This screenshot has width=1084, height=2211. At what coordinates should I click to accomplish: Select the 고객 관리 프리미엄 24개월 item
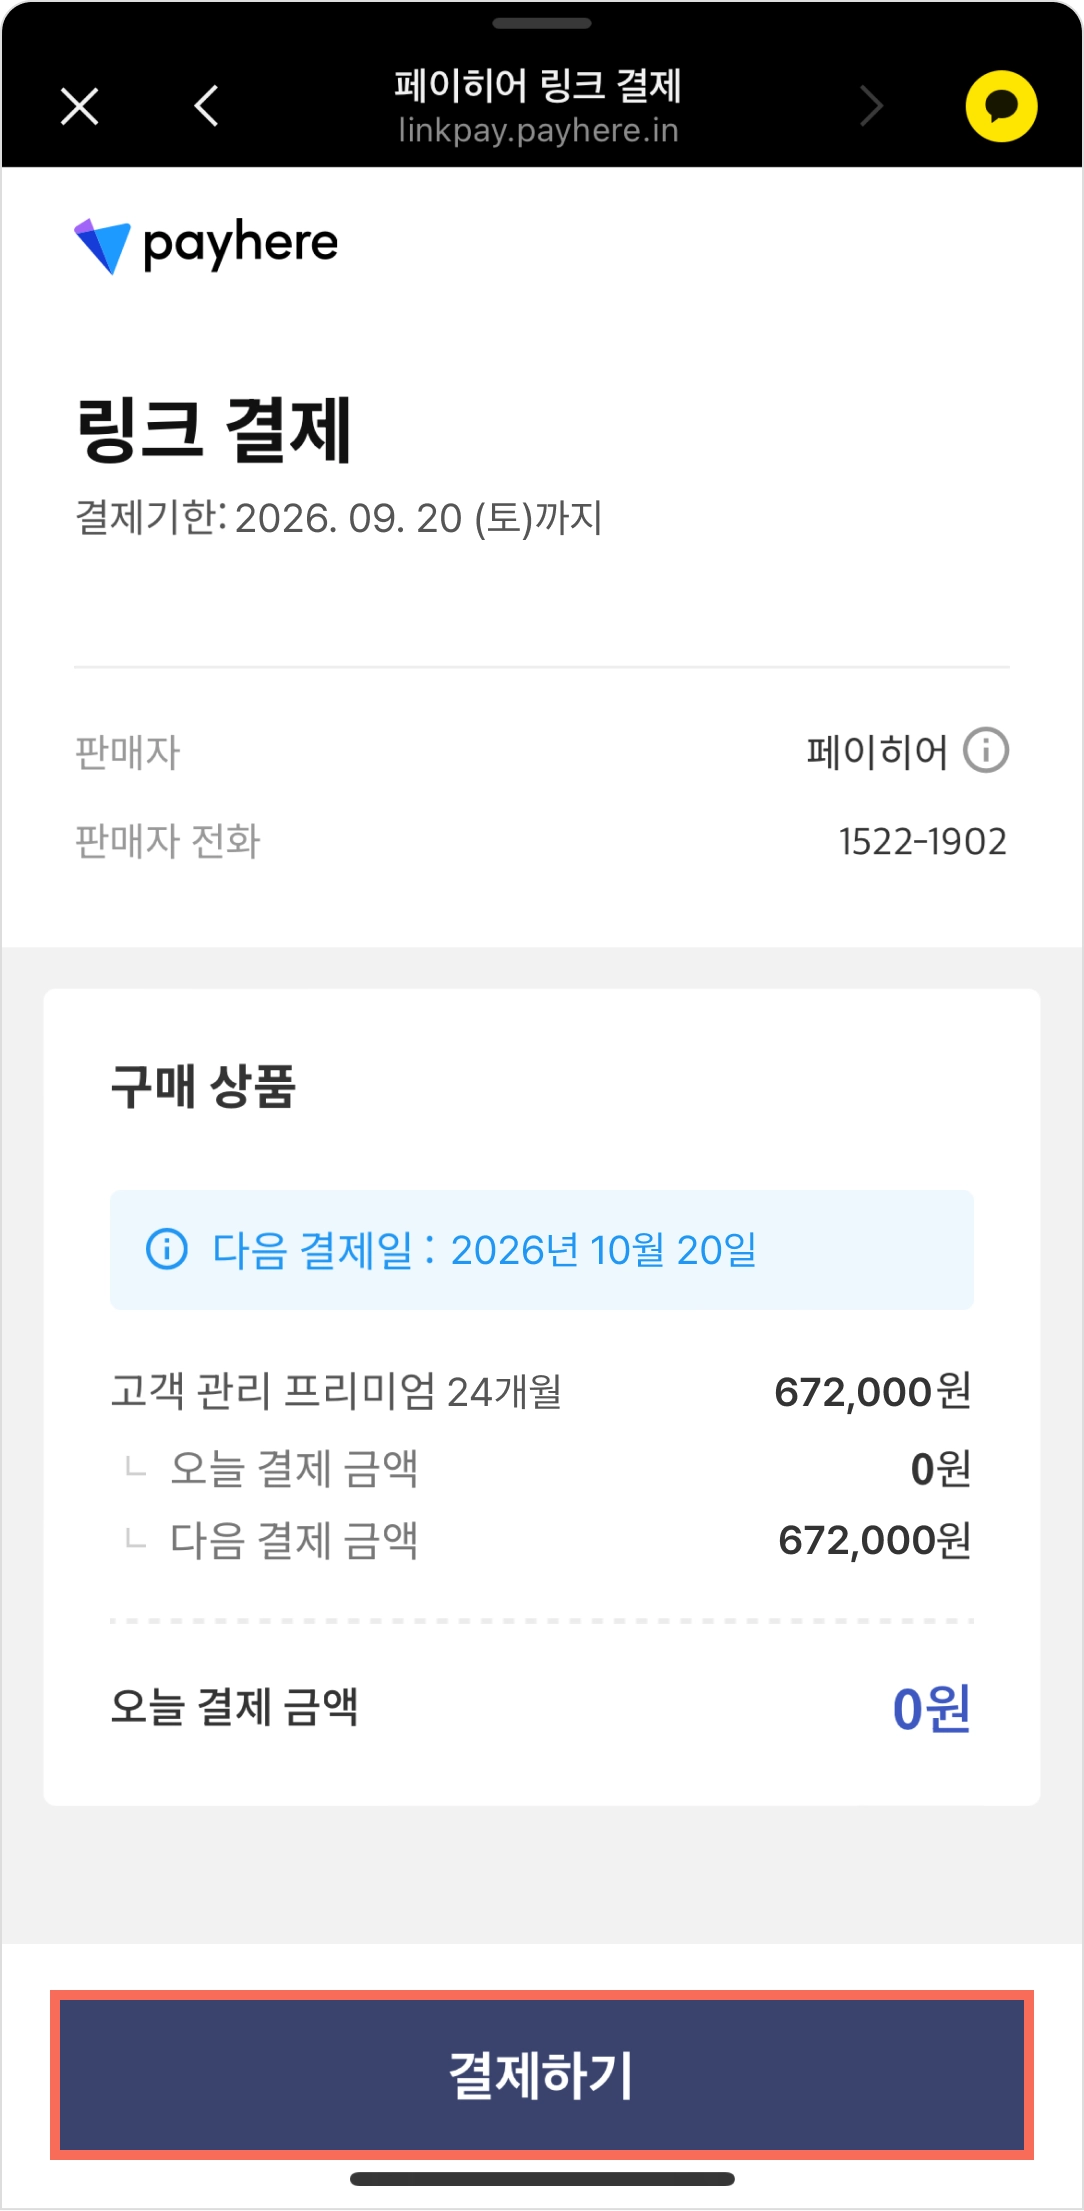pos(336,1391)
